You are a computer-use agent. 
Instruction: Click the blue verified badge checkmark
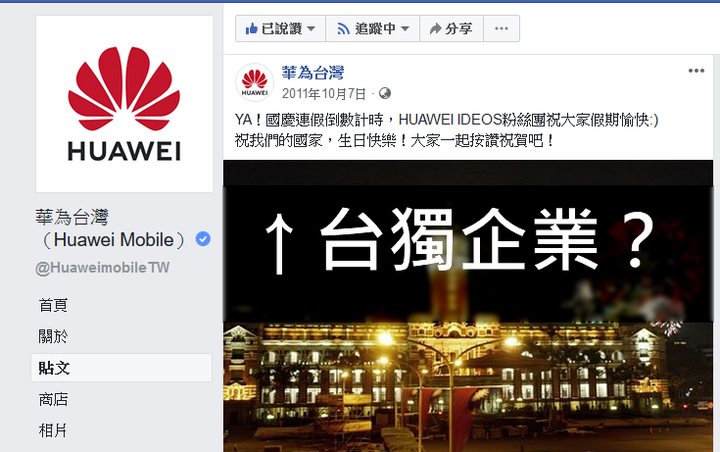pos(203,239)
